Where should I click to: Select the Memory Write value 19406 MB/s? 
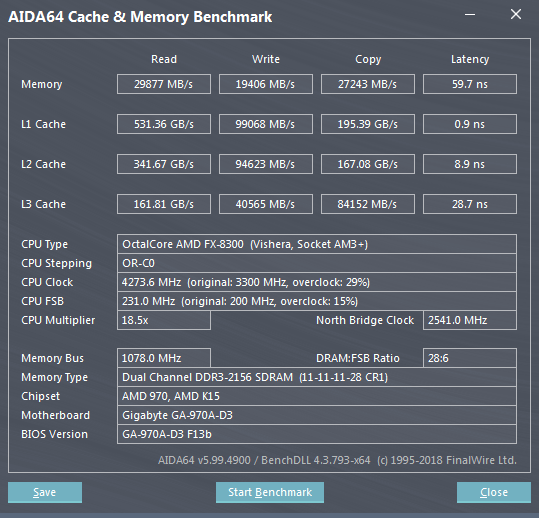click(266, 84)
